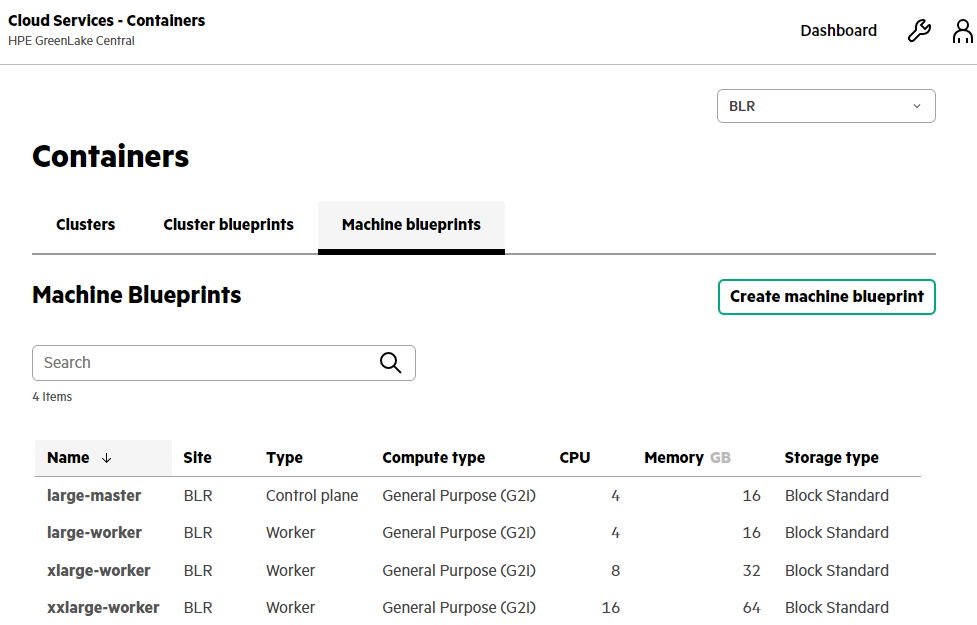This screenshot has height=625, width=977.
Task: Expand the BLR site dropdown
Action: 826,106
